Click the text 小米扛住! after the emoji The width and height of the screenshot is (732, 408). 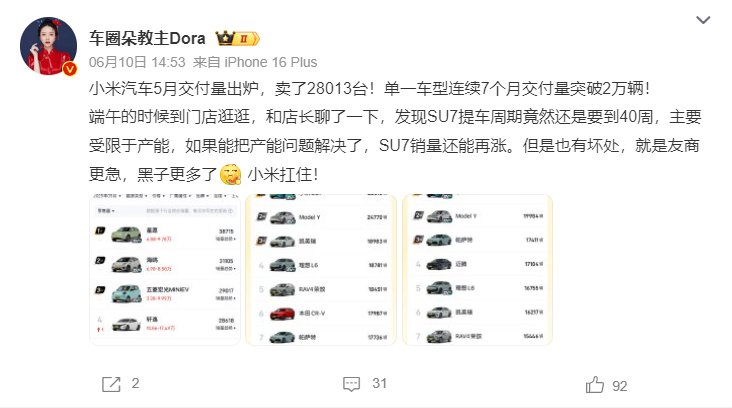pyautogui.click(x=283, y=175)
